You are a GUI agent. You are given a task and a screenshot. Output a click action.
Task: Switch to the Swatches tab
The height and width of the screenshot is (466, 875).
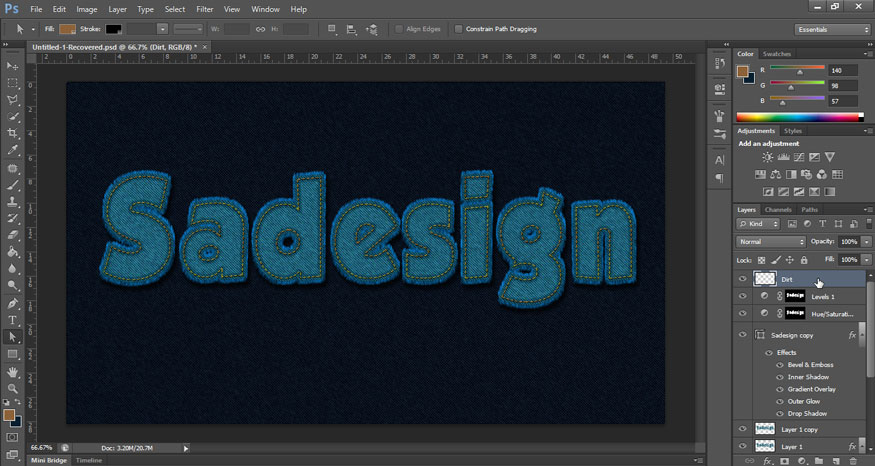(x=777, y=54)
